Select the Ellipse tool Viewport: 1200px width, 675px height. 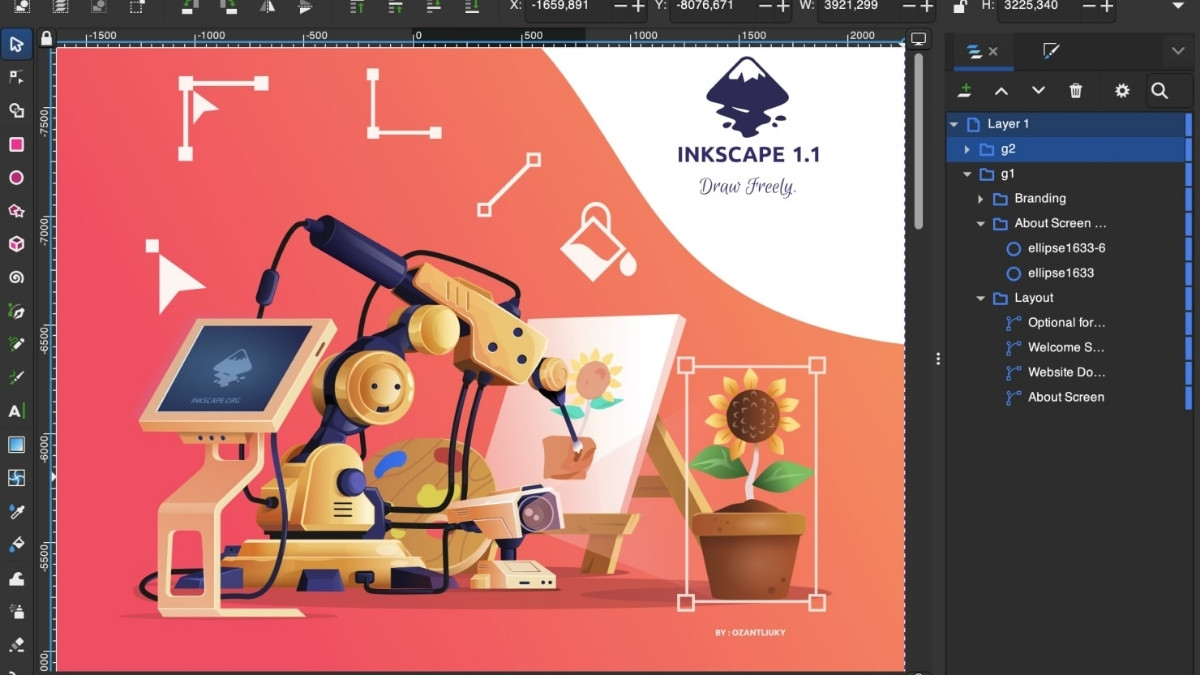(x=16, y=177)
